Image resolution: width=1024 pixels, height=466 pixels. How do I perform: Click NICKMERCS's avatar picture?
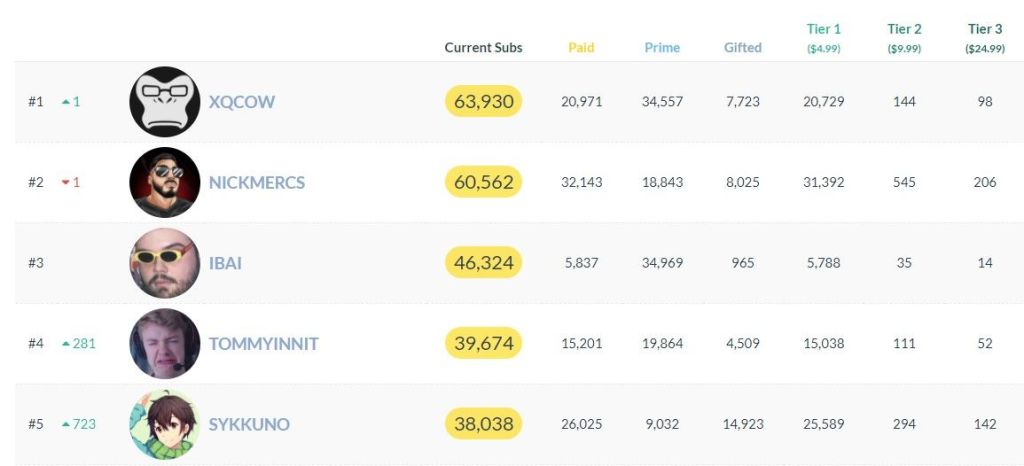coord(165,182)
